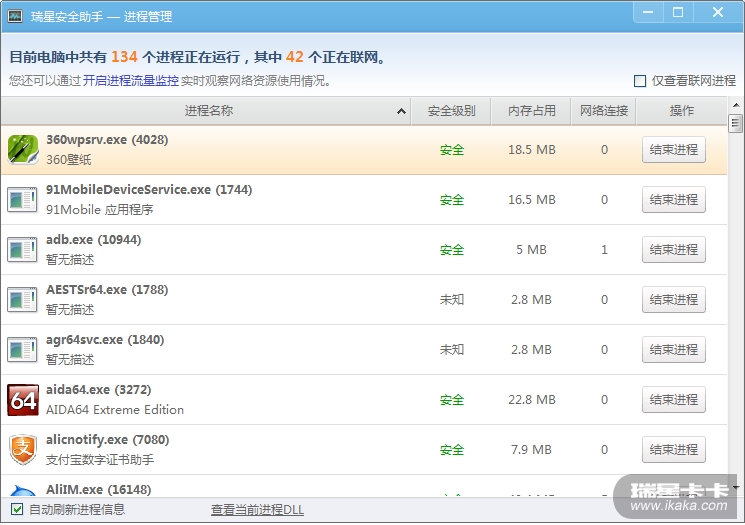Click the 安全 level for adb.exe
Image resolution: width=745 pixels, height=525 pixels.
(x=452, y=250)
